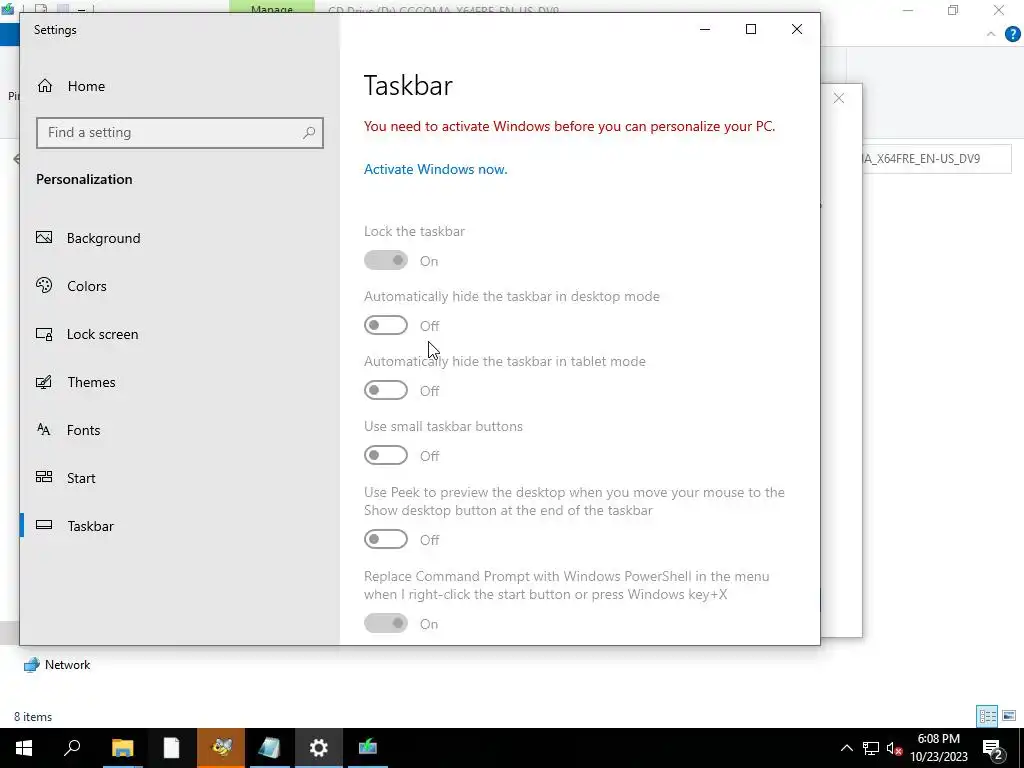
Task: Maximize the Settings window
Action: (751, 29)
